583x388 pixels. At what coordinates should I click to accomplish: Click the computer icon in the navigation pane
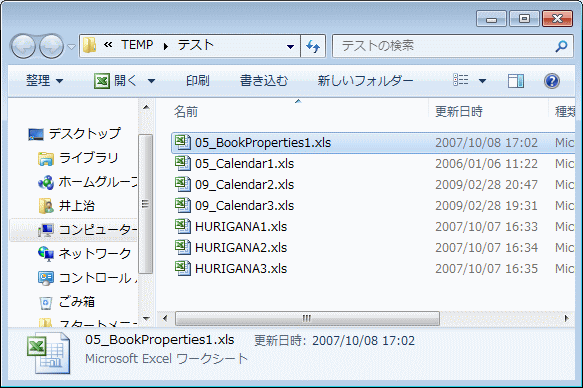pyautogui.click(x=46, y=230)
